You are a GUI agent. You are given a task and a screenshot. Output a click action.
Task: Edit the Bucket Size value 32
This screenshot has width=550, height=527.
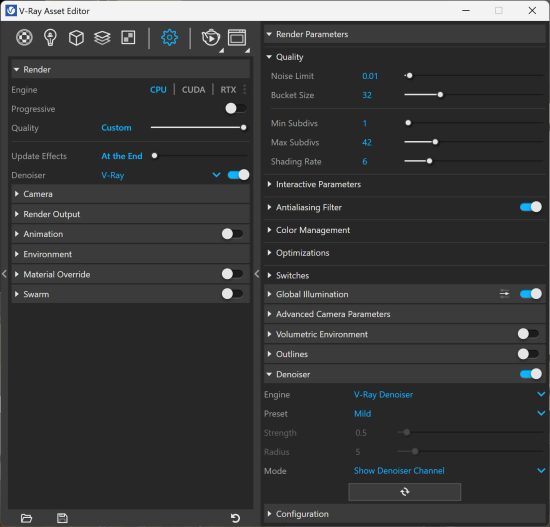click(x=367, y=95)
